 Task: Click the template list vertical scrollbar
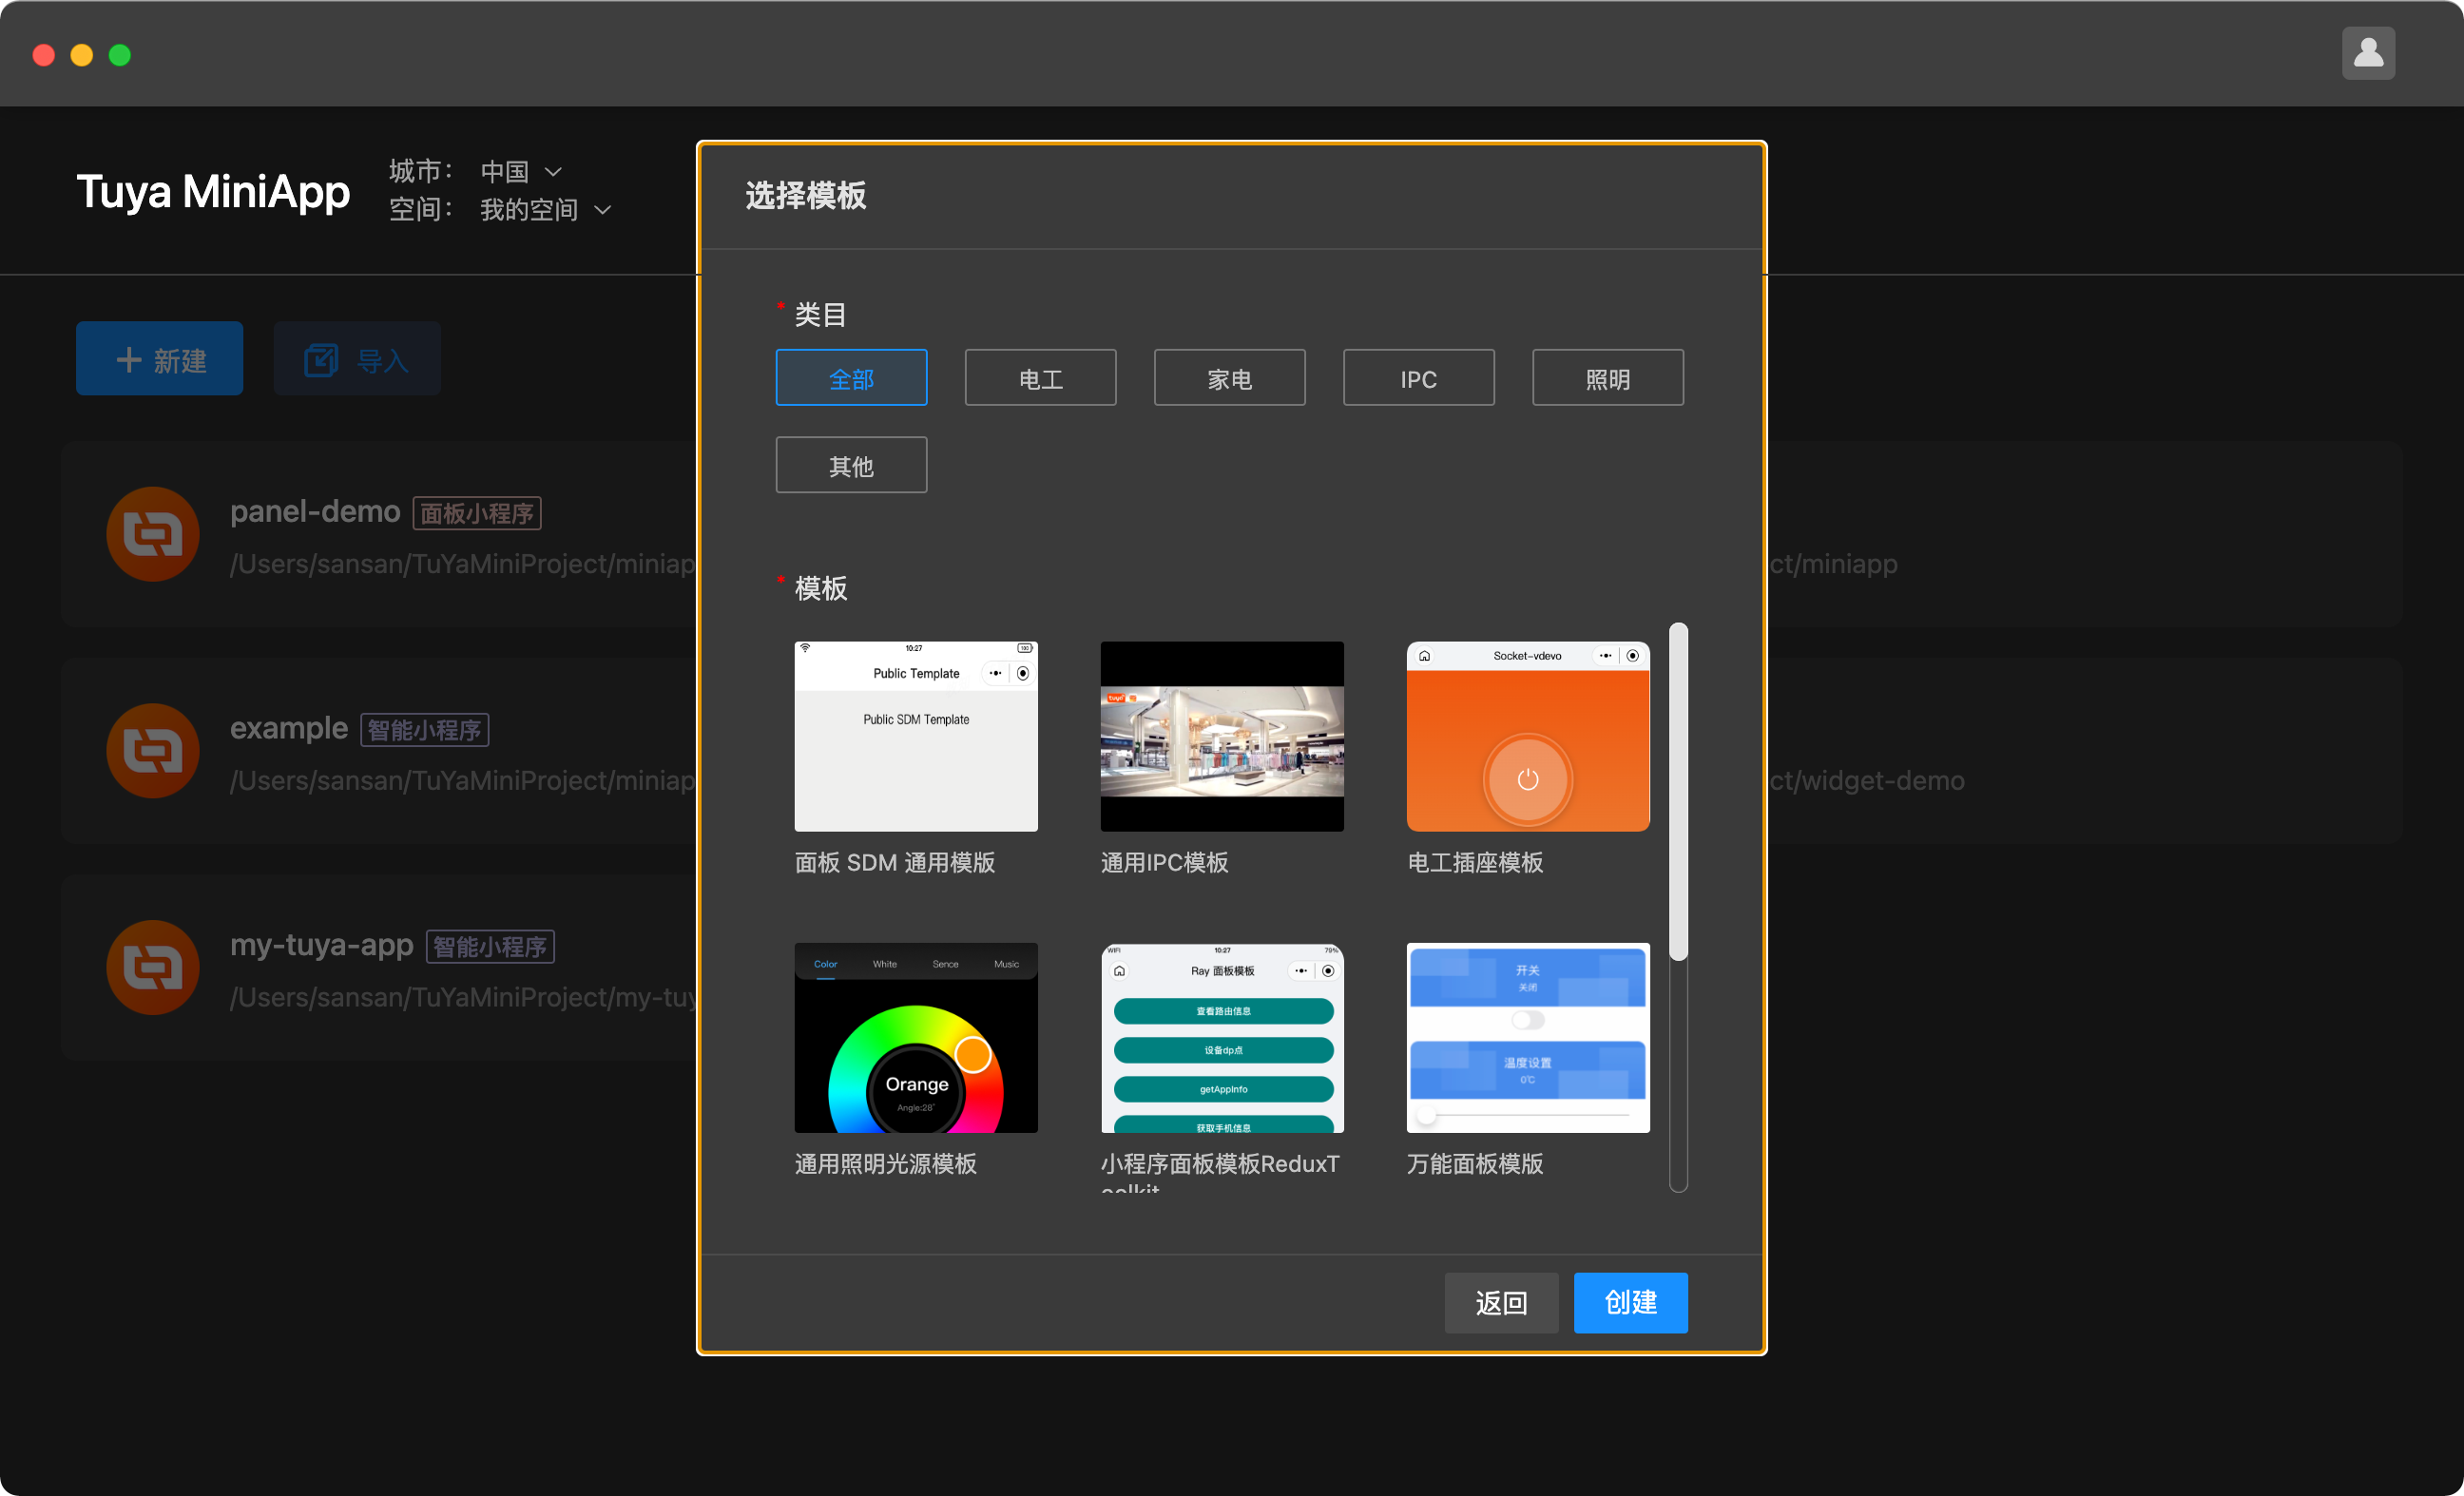click(x=1678, y=792)
